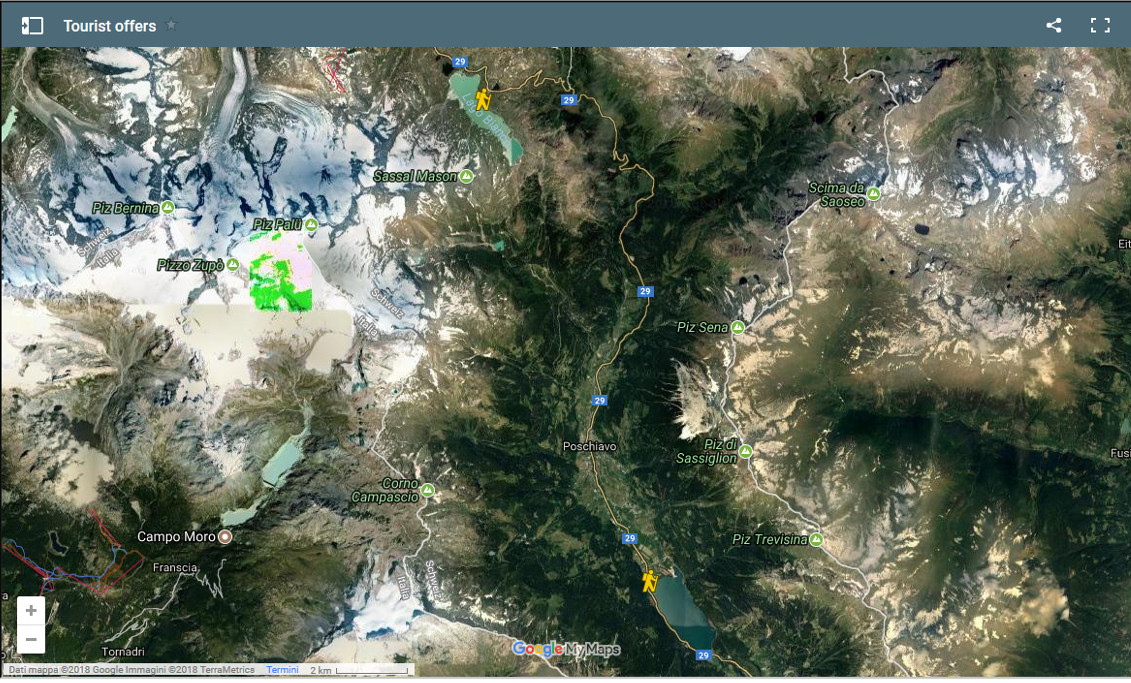1131x683 pixels.
Task: Select the Piz Sena peak marker
Action: (737, 328)
